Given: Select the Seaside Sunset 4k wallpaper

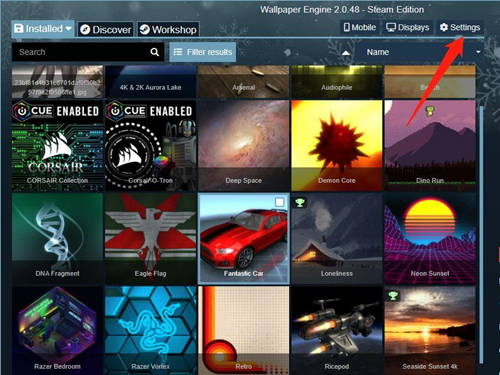Looking at the screenshot, I should coord(430,331).
